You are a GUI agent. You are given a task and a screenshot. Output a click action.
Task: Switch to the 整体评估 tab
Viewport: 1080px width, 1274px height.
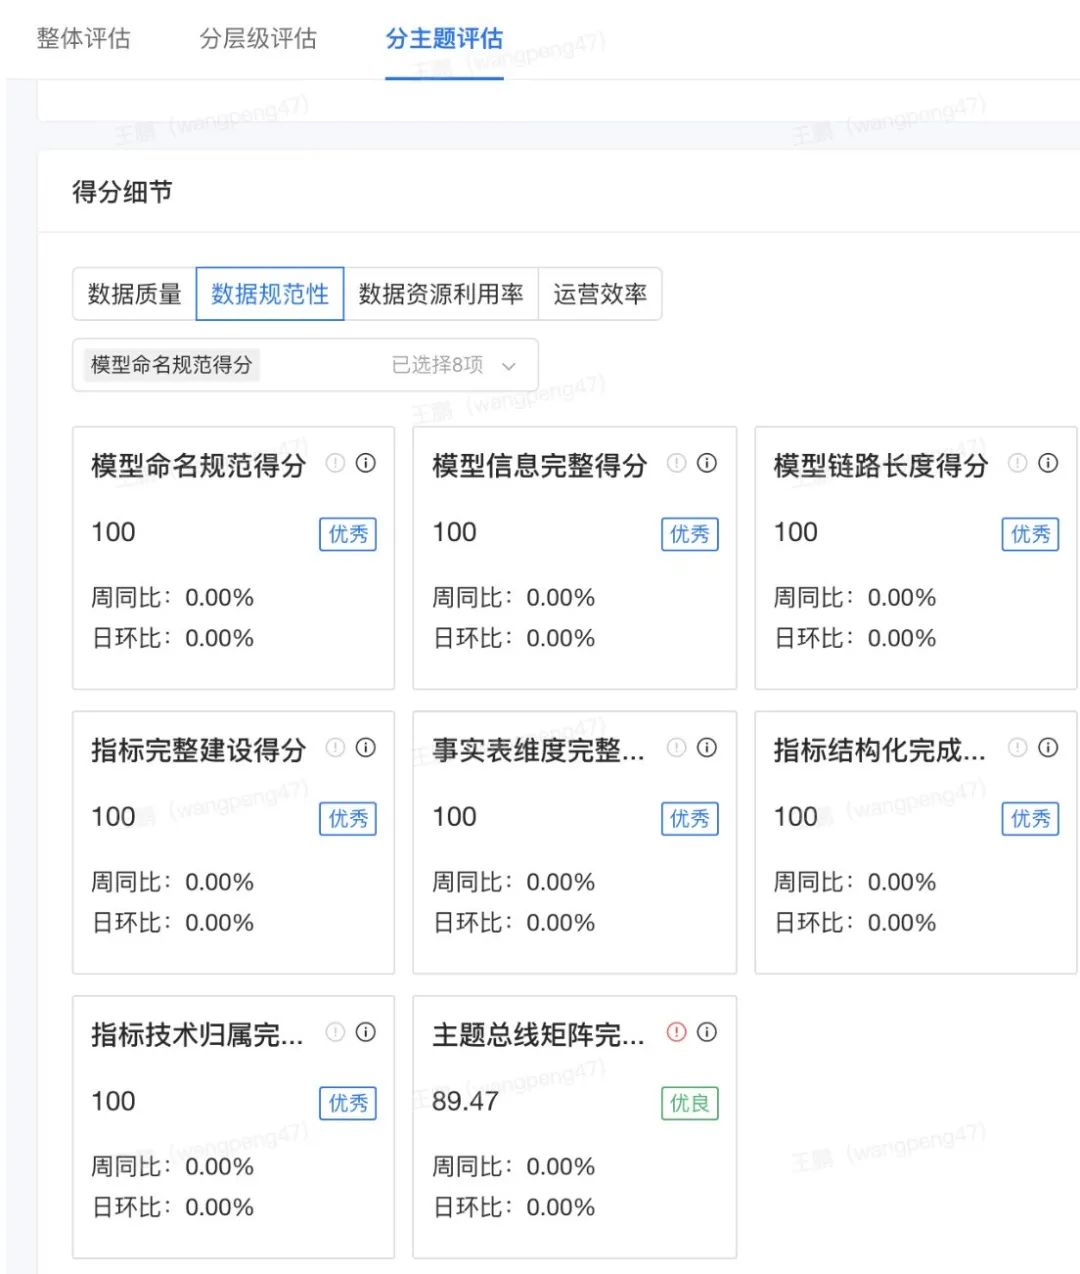tap(84, 38)
